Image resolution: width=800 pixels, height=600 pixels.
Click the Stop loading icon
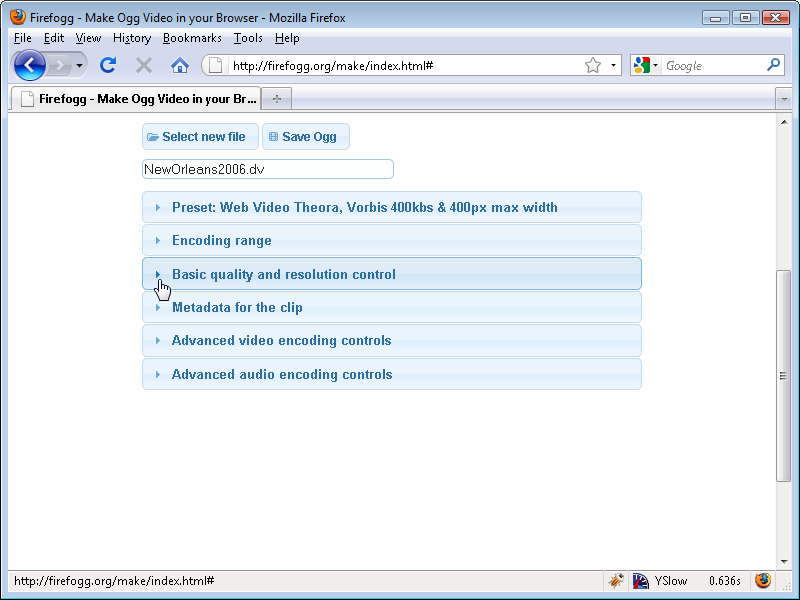[x=143, y=64]
